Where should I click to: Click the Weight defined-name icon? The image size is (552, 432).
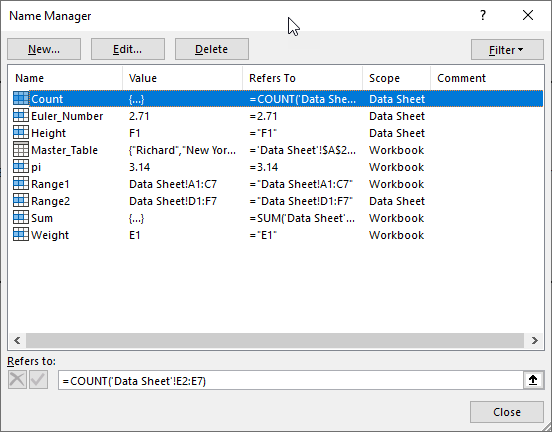[21, 234]
